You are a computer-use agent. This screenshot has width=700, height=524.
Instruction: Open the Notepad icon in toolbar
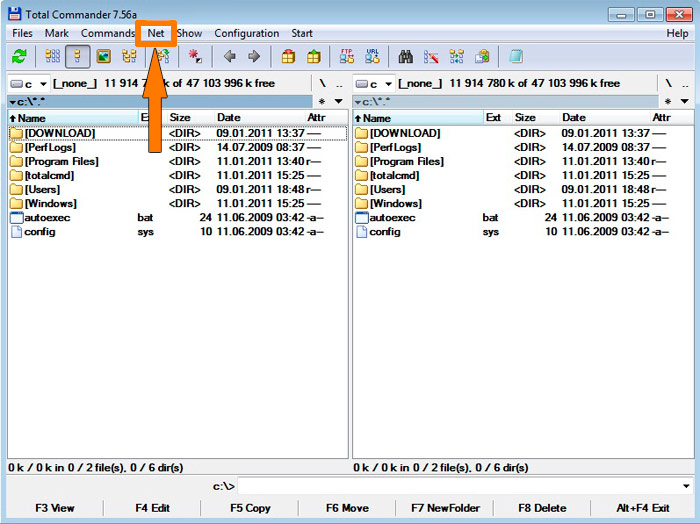click(x=516, y=57)
